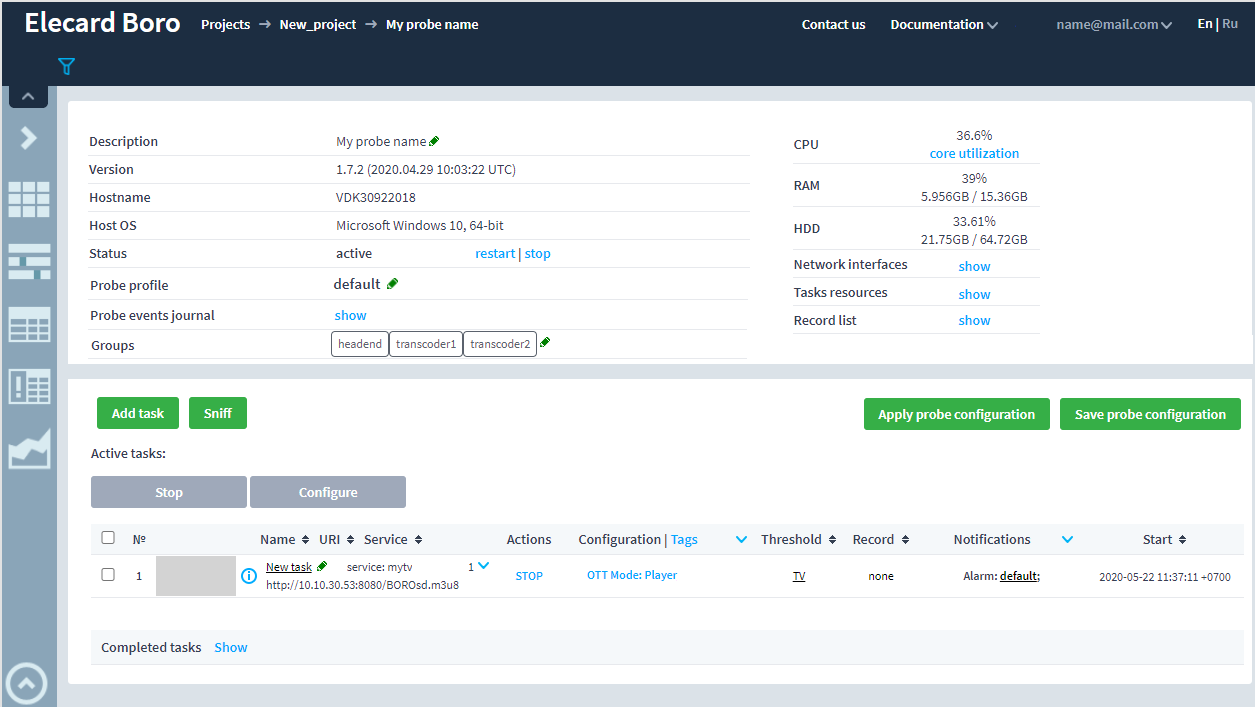The image size is (1255, 707).
Task: Expand the Notifications column dropdown
Action: 1067,540
